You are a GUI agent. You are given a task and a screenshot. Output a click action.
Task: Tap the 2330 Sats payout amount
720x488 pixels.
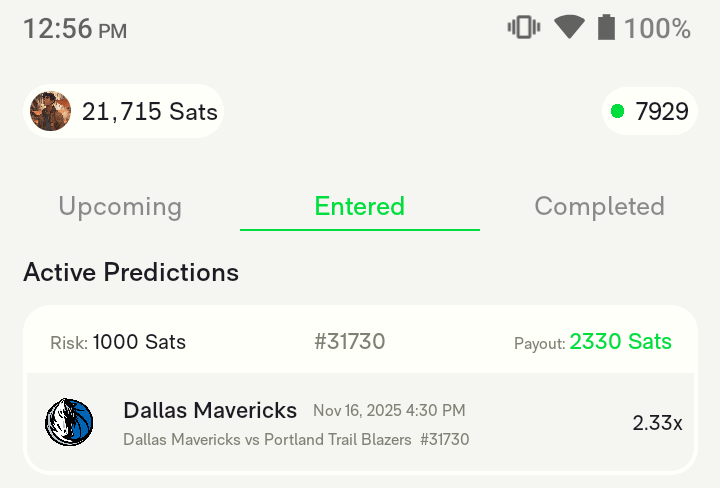620,342
